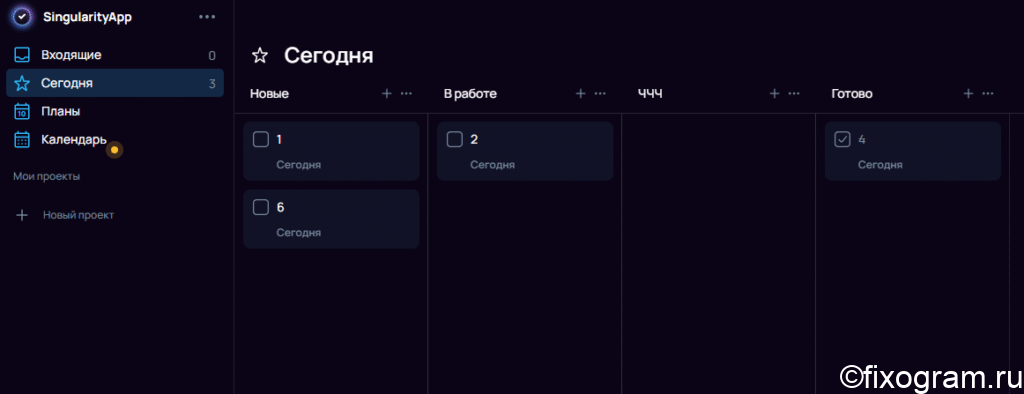Check the checkbox for task 2

(455, 139)
